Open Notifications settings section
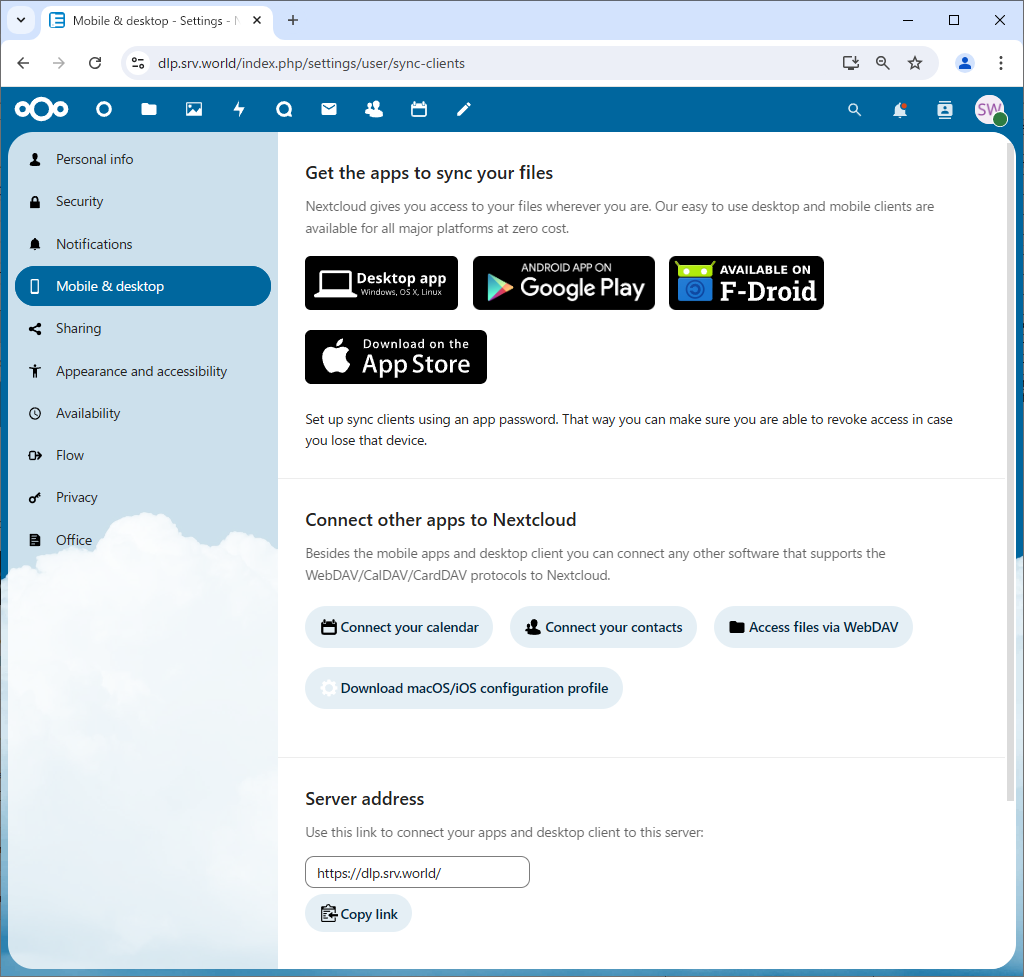The width and height of the screenshot is (1024, 977). [x=143, y=244]
